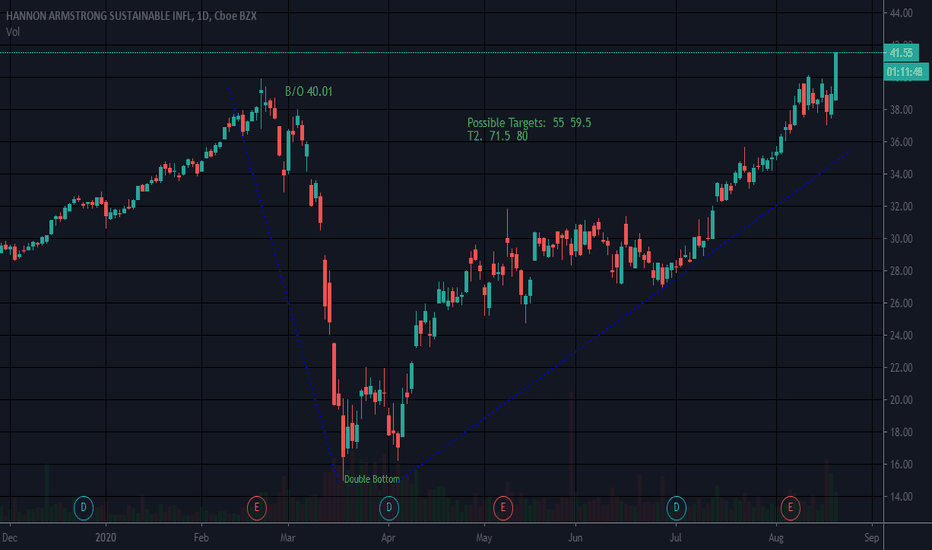Click the 2020 label on the time axis
Screen dimensions: 932x550
[x=105, y=538]
